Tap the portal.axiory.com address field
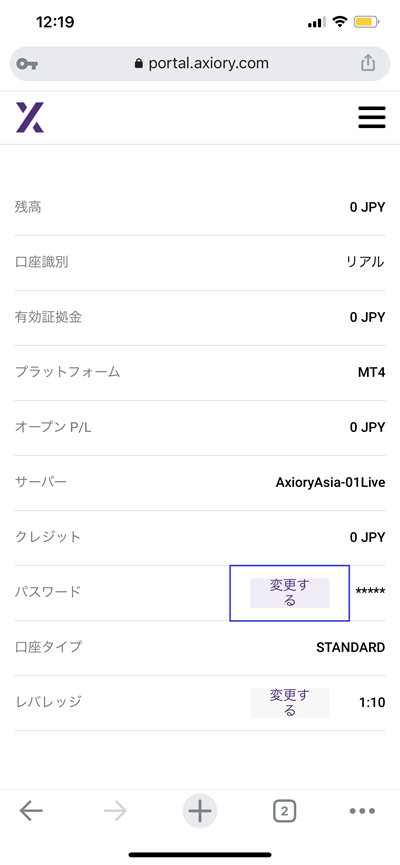The image size is (400, 865). tap(200, 63)
